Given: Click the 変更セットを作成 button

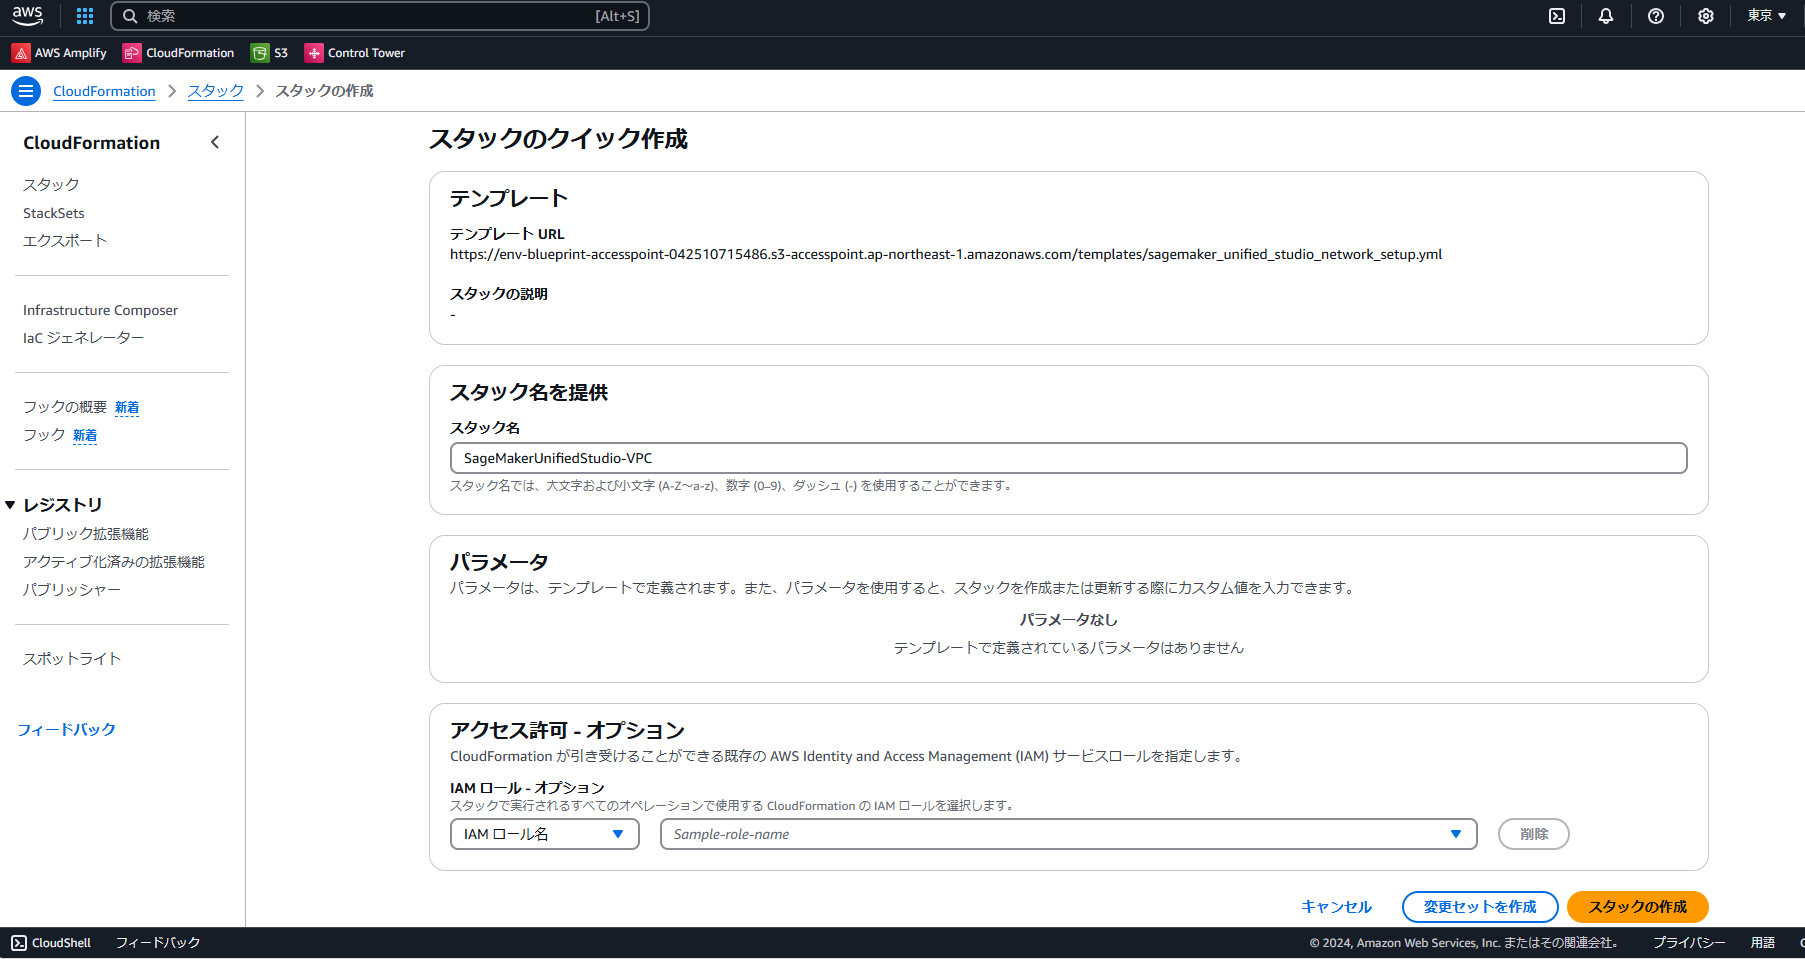Looking at the screenshot, I should [x=1480, y=907].
